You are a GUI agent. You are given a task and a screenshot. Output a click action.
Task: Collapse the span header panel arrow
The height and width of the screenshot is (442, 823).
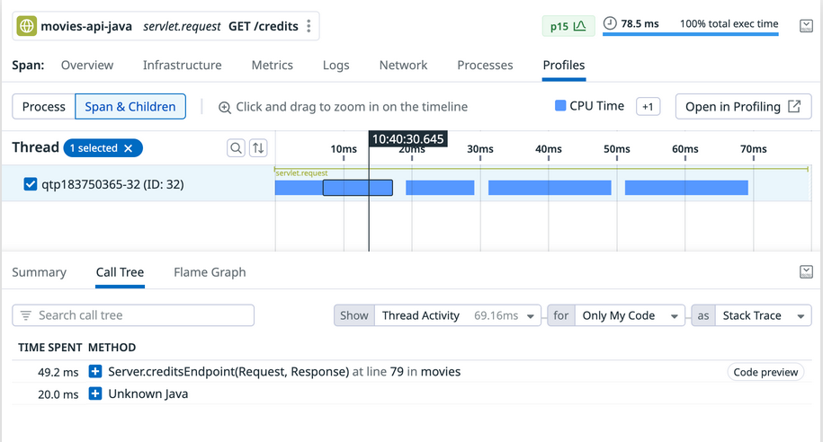806,26
